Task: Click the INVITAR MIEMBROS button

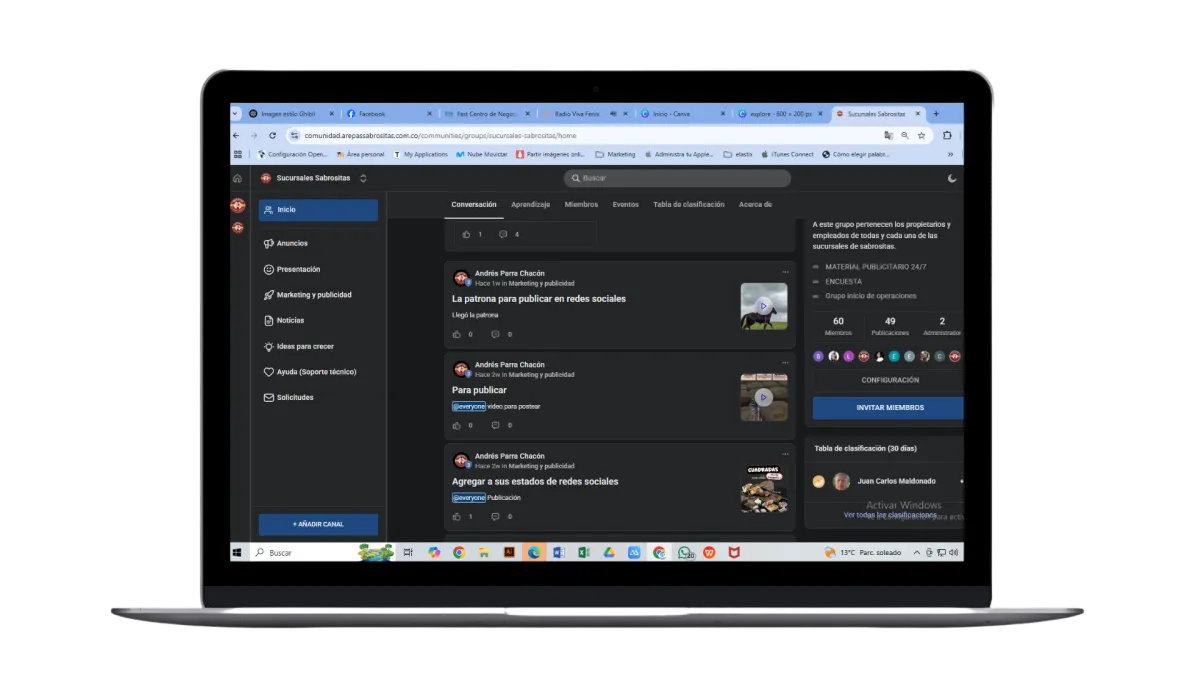Action: [x=888, y=408]
